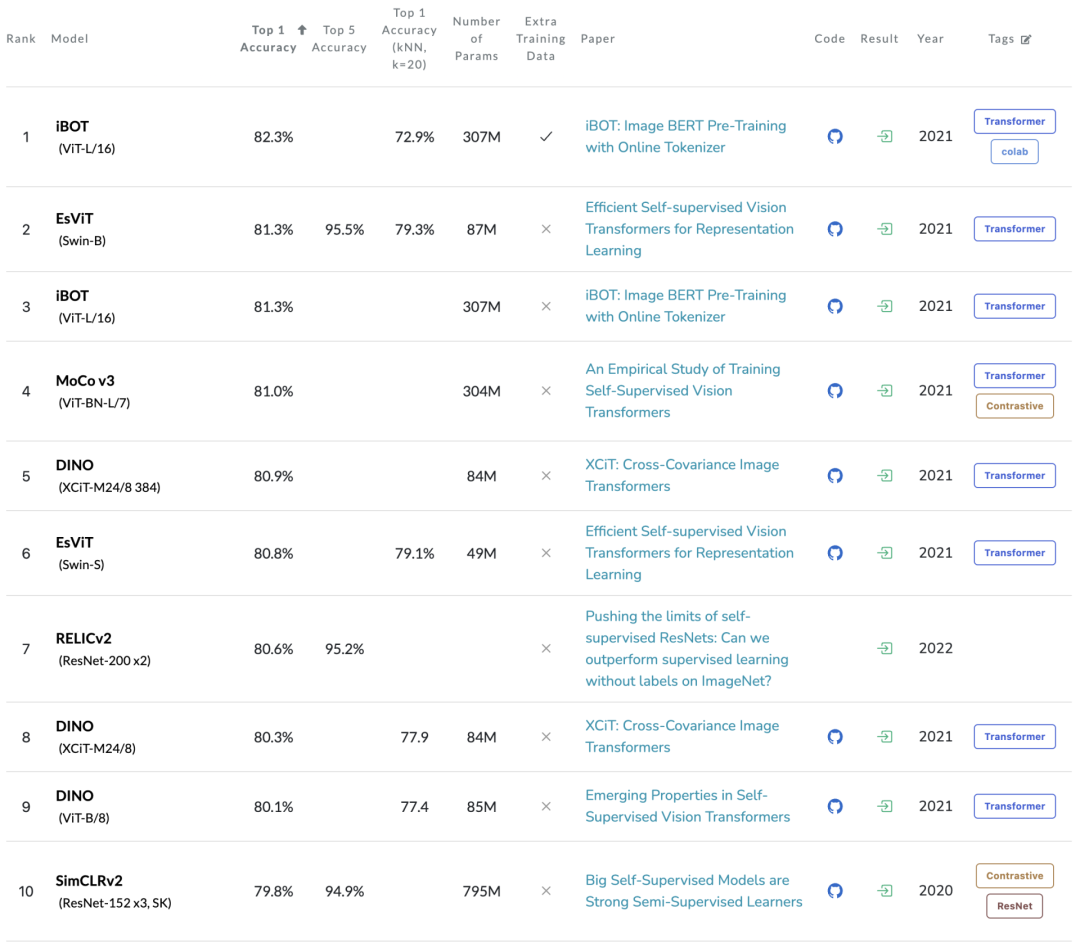Sort by Top 5 Accuracy column header
This screenshot has height=943, width=1080.
click(x=339, y=38)
